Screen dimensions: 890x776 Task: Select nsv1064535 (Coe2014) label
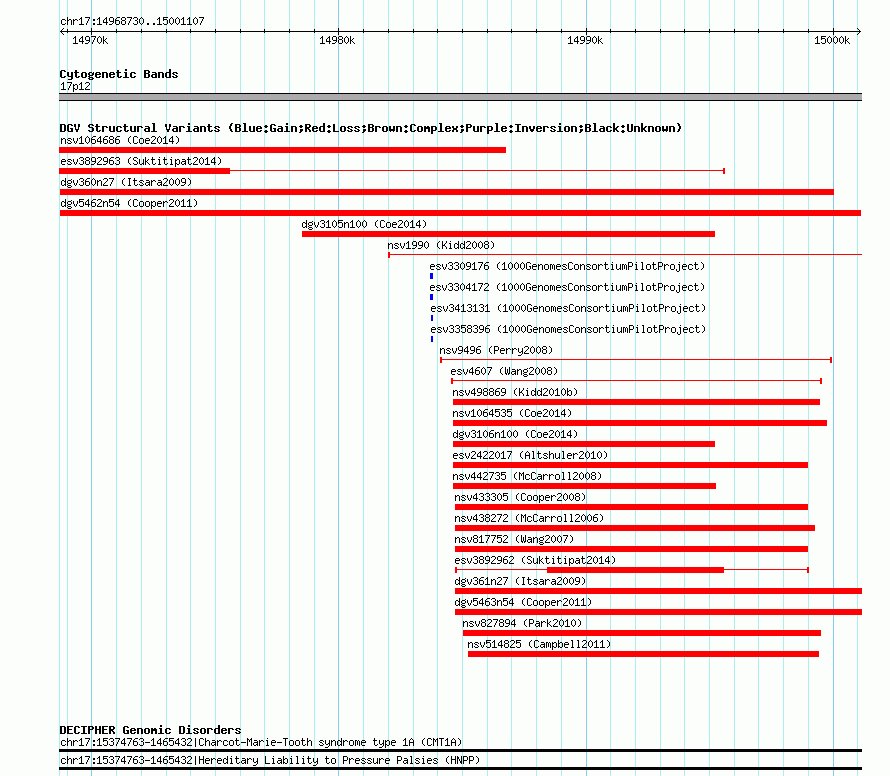point(512,413)
